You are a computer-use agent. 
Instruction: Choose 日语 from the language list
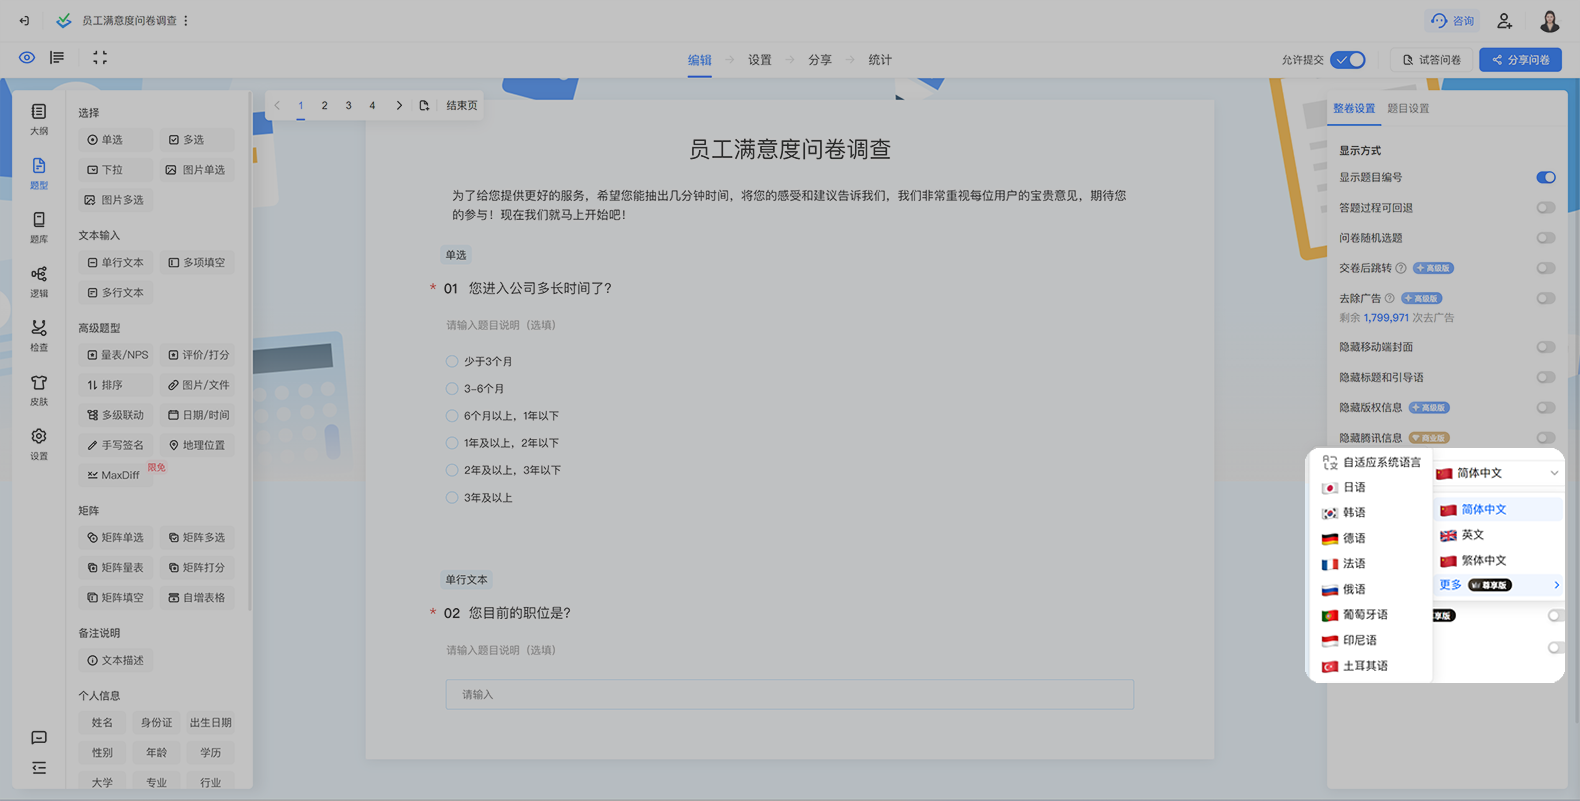click(x=1354, y=487)
